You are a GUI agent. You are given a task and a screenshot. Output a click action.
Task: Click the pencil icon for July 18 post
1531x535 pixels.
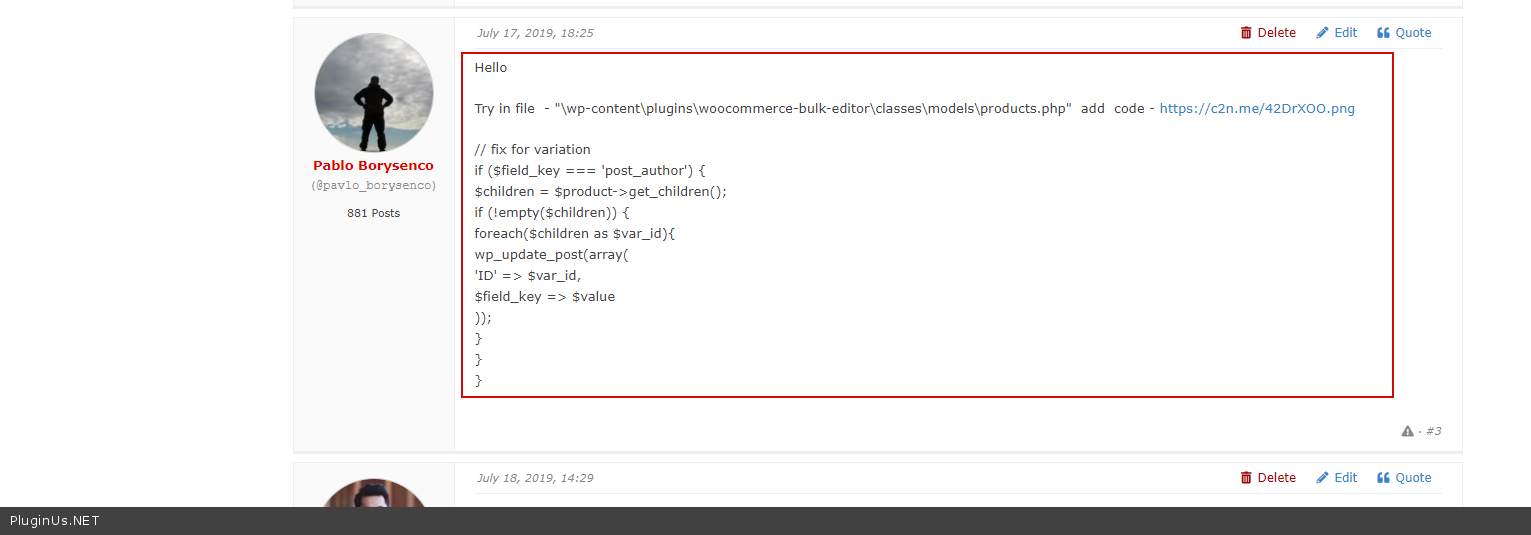1322,478
